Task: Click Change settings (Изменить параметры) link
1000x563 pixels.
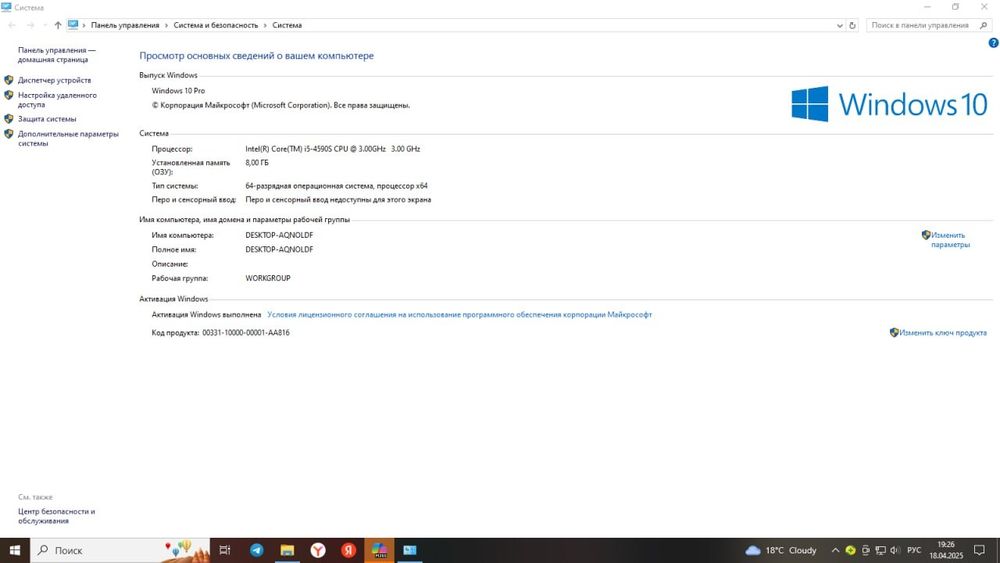Action: [x=950, y=240]
